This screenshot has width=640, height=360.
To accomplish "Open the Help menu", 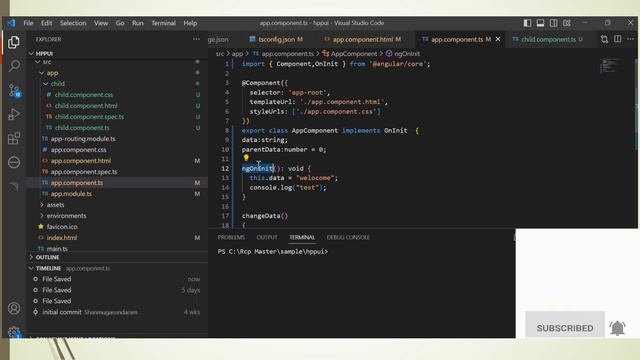I will click(x=190, y=23).
